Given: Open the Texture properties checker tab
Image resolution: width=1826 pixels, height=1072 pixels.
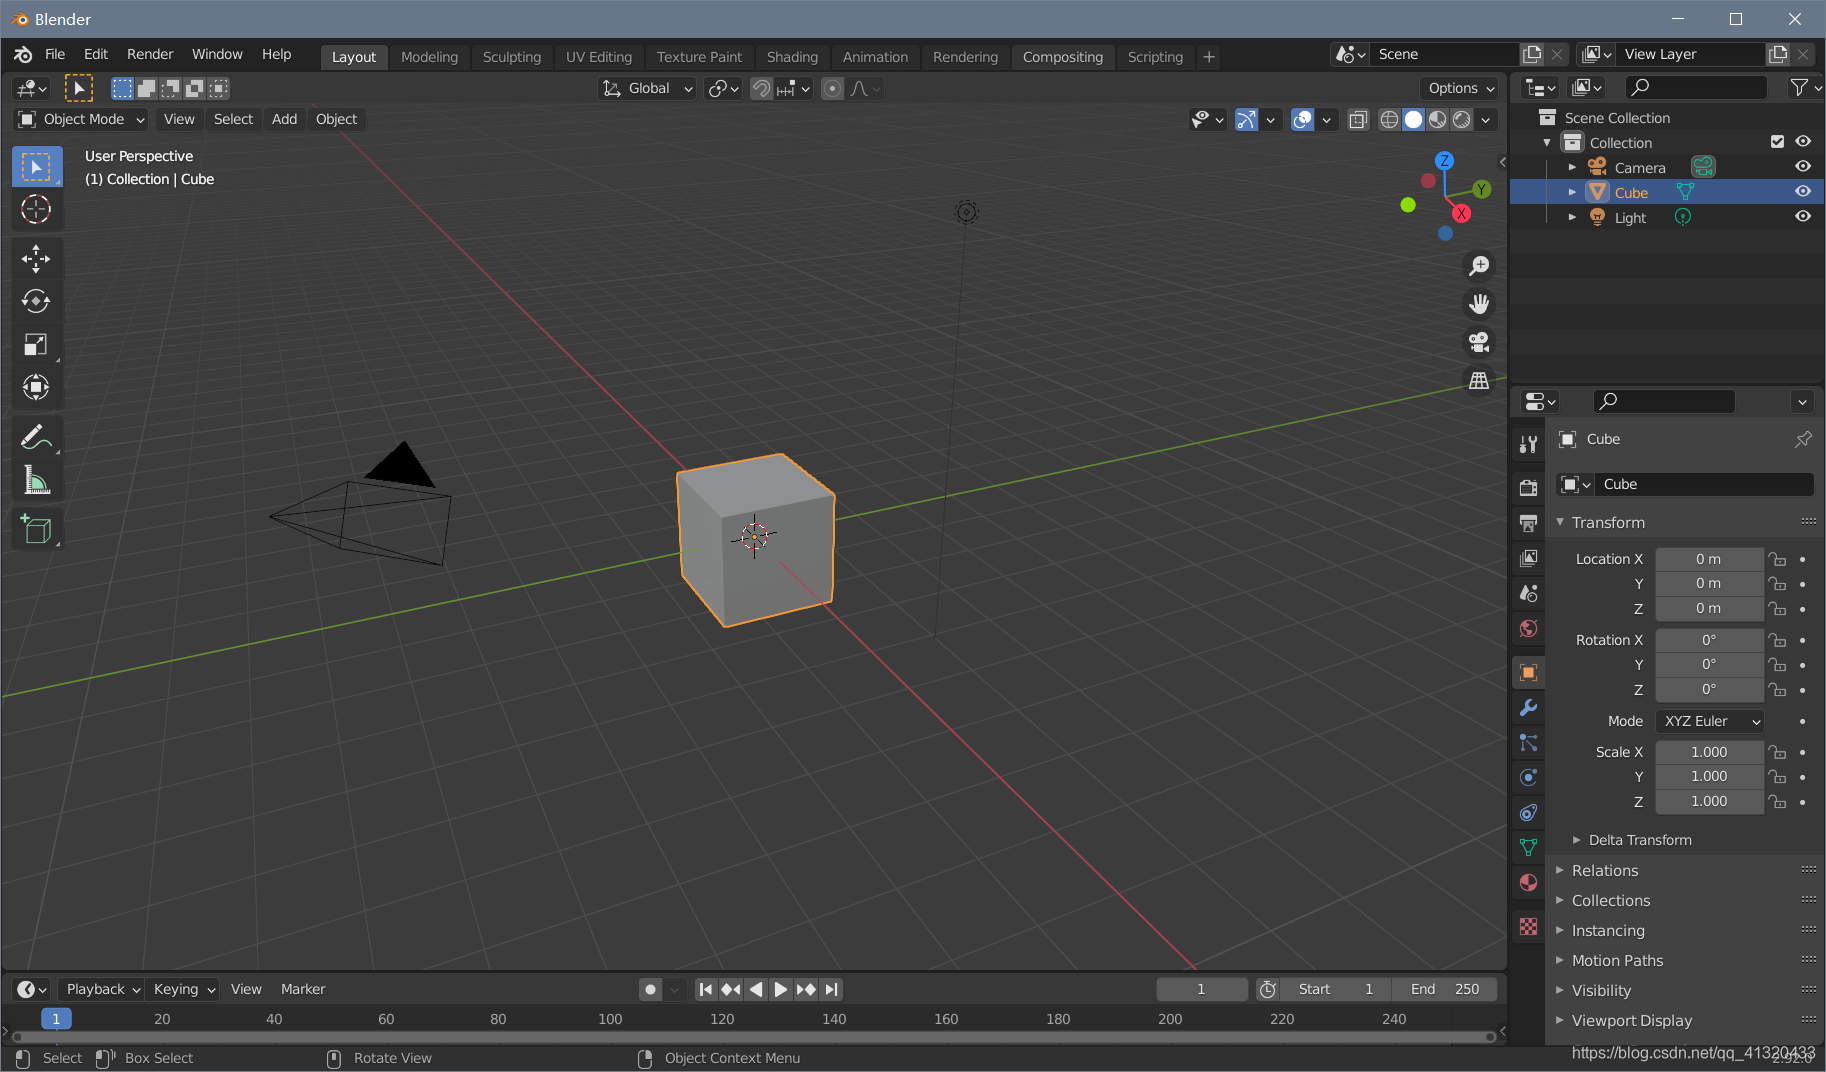Looking at the screenshot, I should (1528, 927).
